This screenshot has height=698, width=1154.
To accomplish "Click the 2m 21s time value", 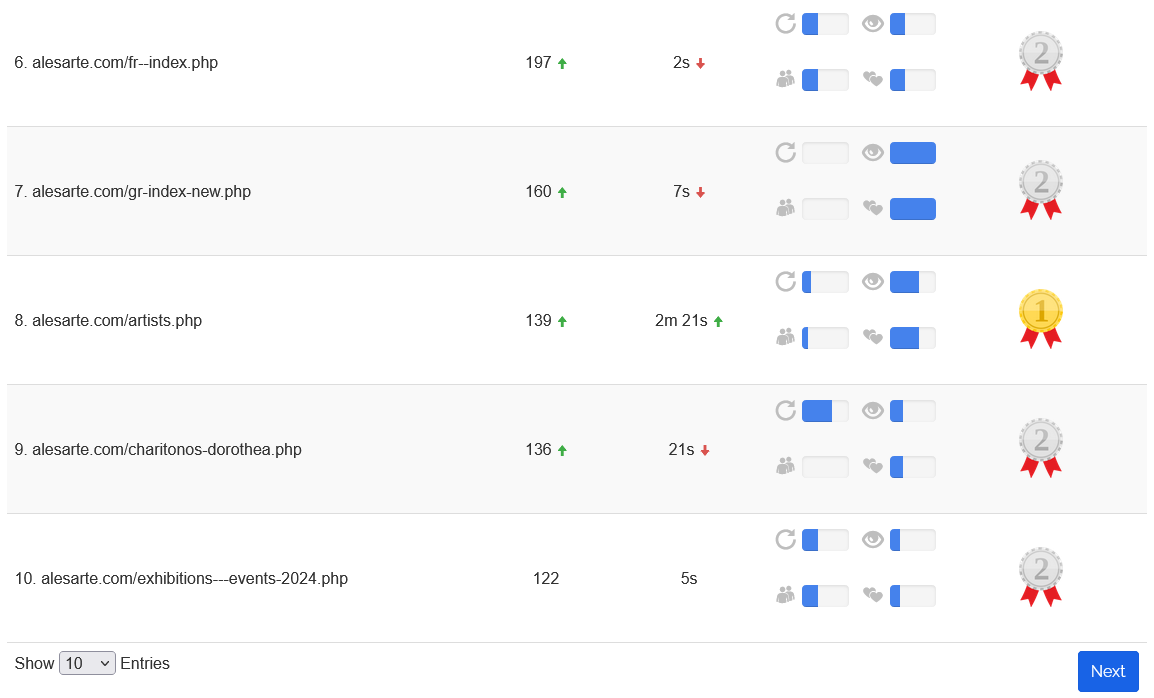I will [x=681, y=321].
